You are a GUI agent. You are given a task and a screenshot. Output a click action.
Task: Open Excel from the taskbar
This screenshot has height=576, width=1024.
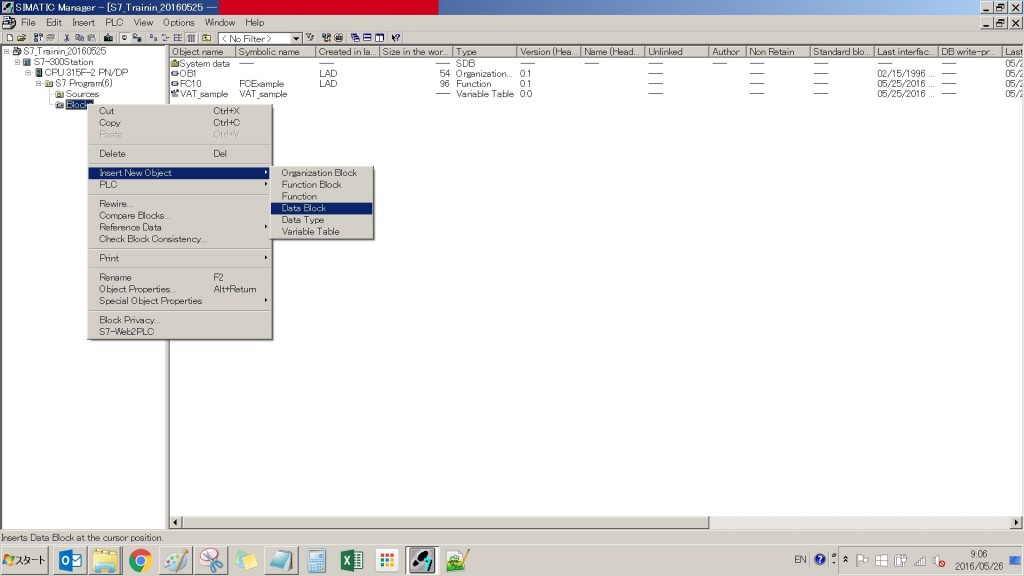click(x=351, y=560)
